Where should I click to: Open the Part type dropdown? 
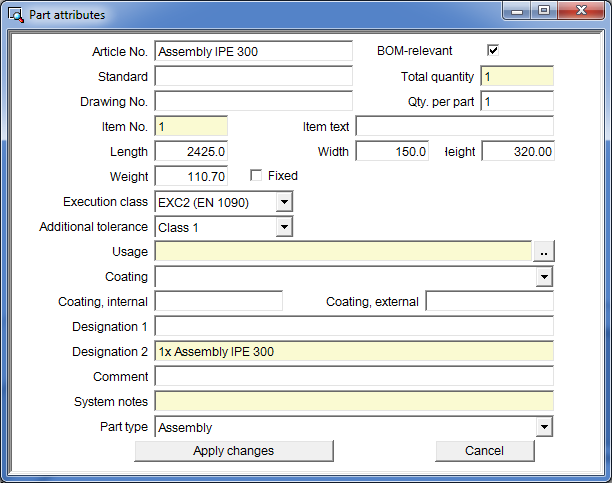[x=544, y=427]
